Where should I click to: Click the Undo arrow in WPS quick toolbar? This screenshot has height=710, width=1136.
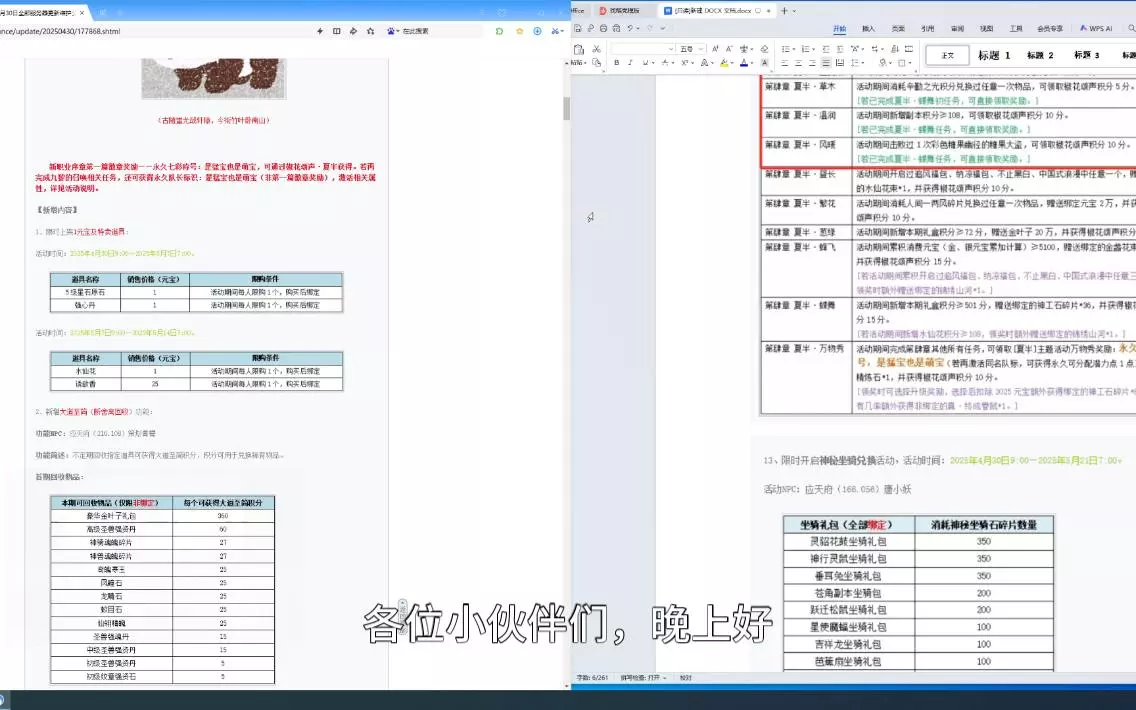[630, 28]
